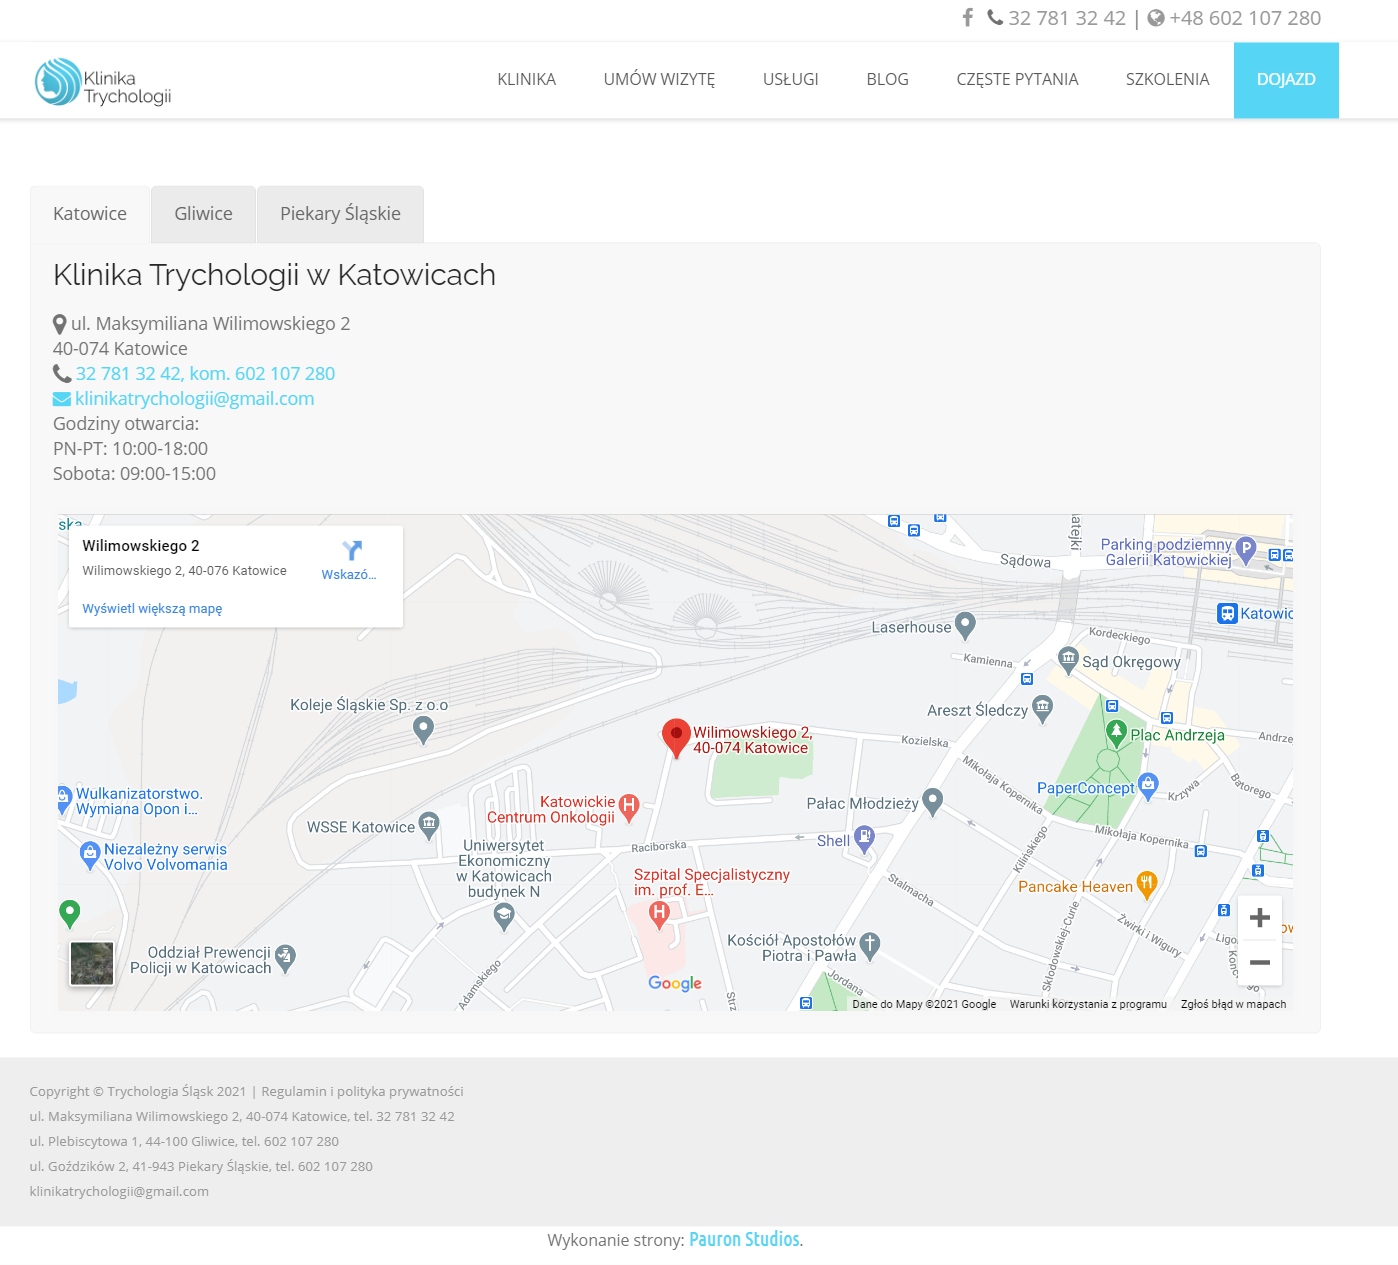The height and width of the screenshot is (1265, 1398).
Task: Select the DOJAZD navigation button
Action: point(1285,80)
